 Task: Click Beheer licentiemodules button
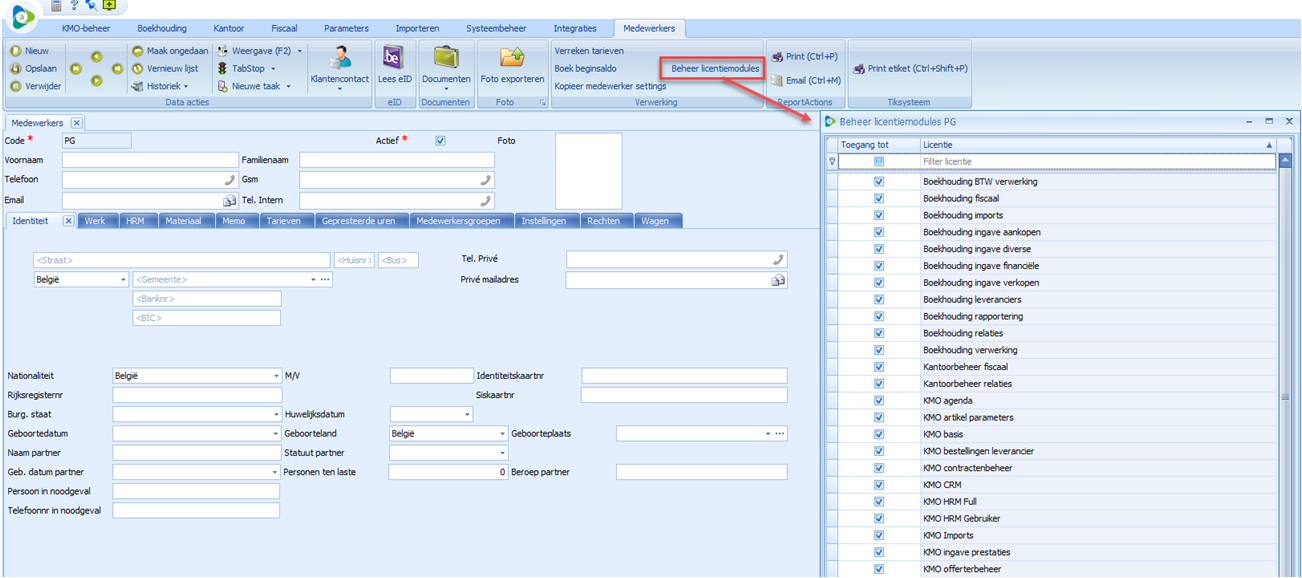(715, 69)
